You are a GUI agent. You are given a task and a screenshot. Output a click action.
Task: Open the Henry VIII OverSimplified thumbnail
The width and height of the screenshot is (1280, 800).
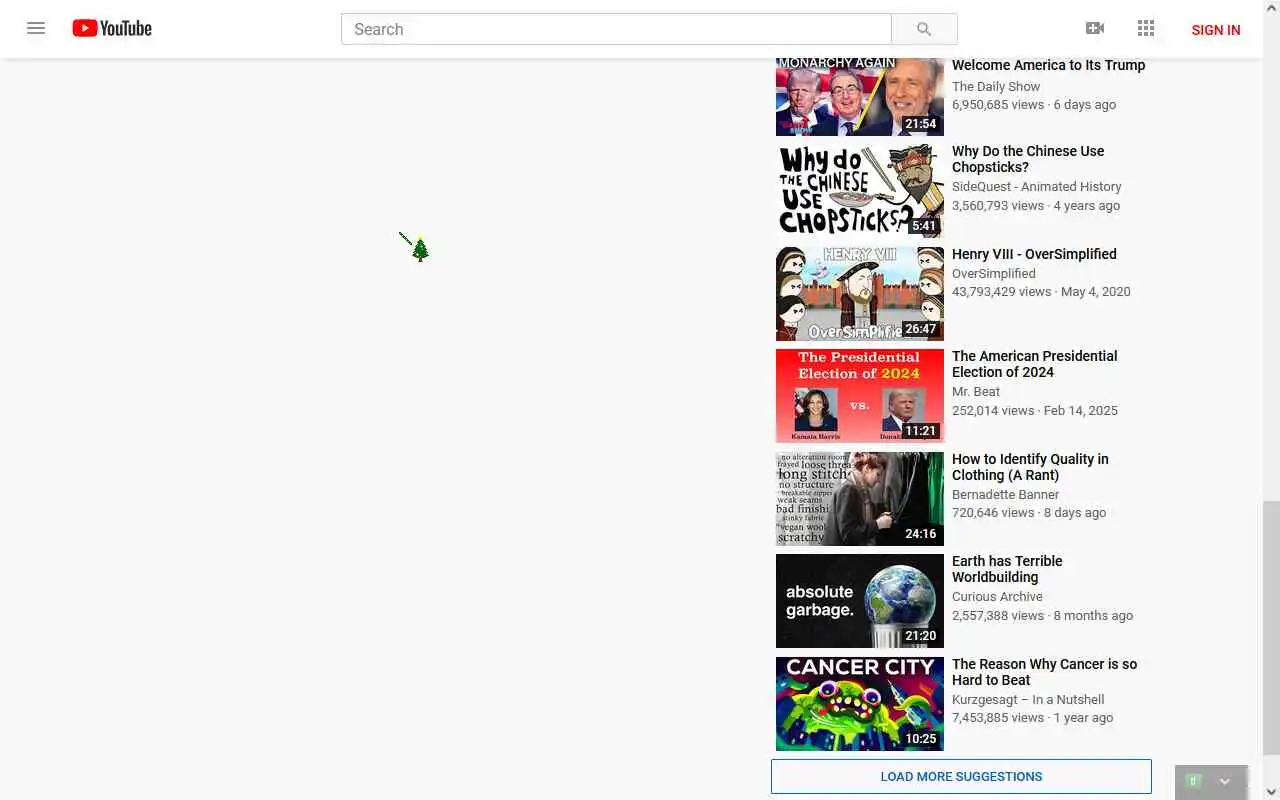[x=860, y=294]
